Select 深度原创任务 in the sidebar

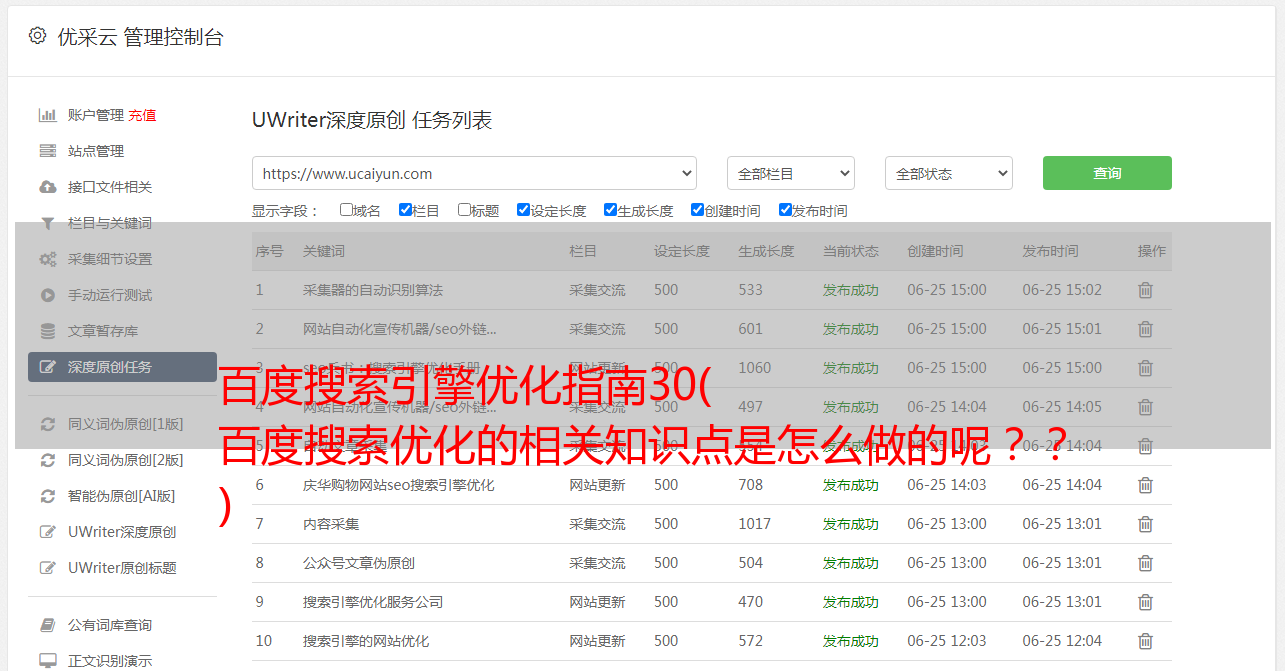(122, 367)
